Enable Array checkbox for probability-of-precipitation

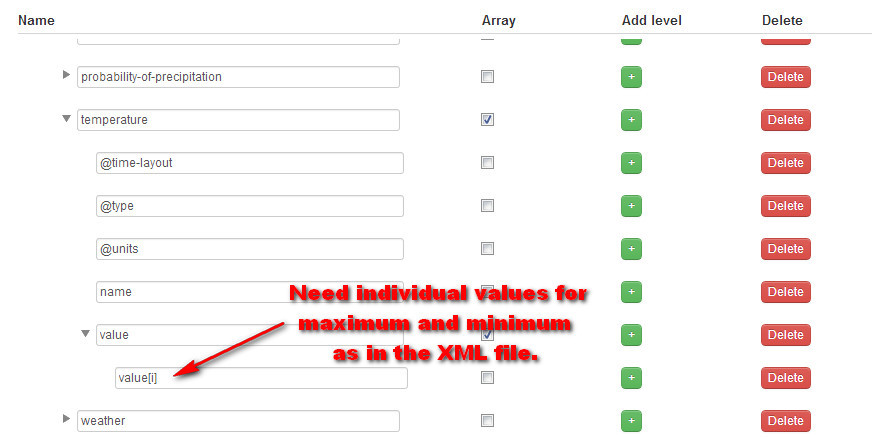coord(487,76)
